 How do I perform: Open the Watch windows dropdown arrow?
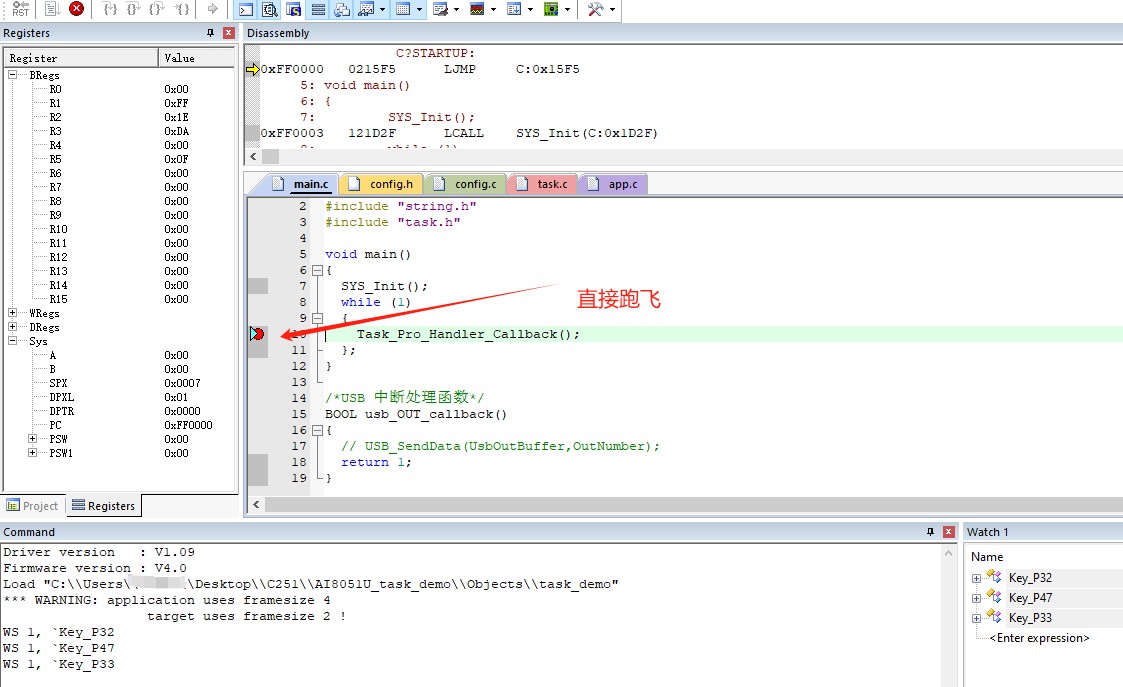click(382, 9)
